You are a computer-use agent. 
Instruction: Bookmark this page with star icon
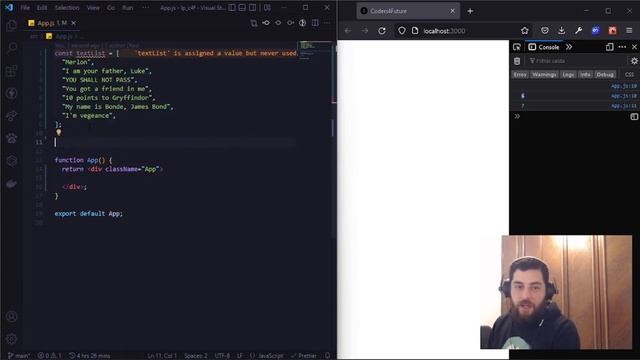[524, 31]
